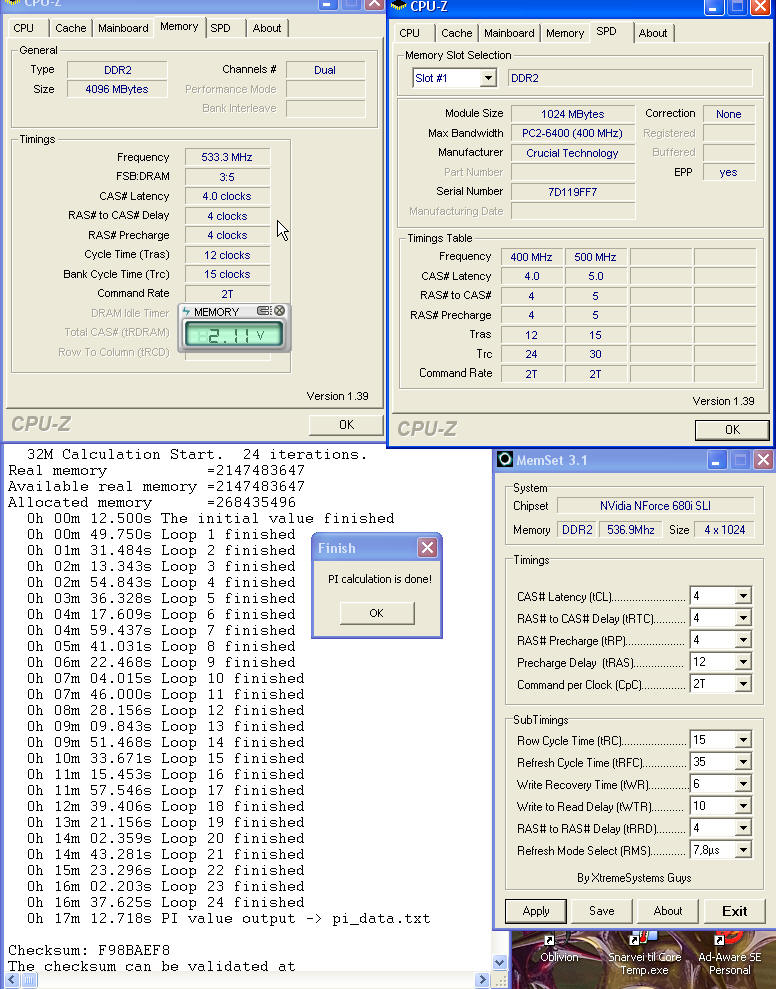The image size is (776, 989).
Task: Click the MemSet Chipset field NVidia NForce 680i SLI
Action: pyautogui.click(x=655, y=506)
